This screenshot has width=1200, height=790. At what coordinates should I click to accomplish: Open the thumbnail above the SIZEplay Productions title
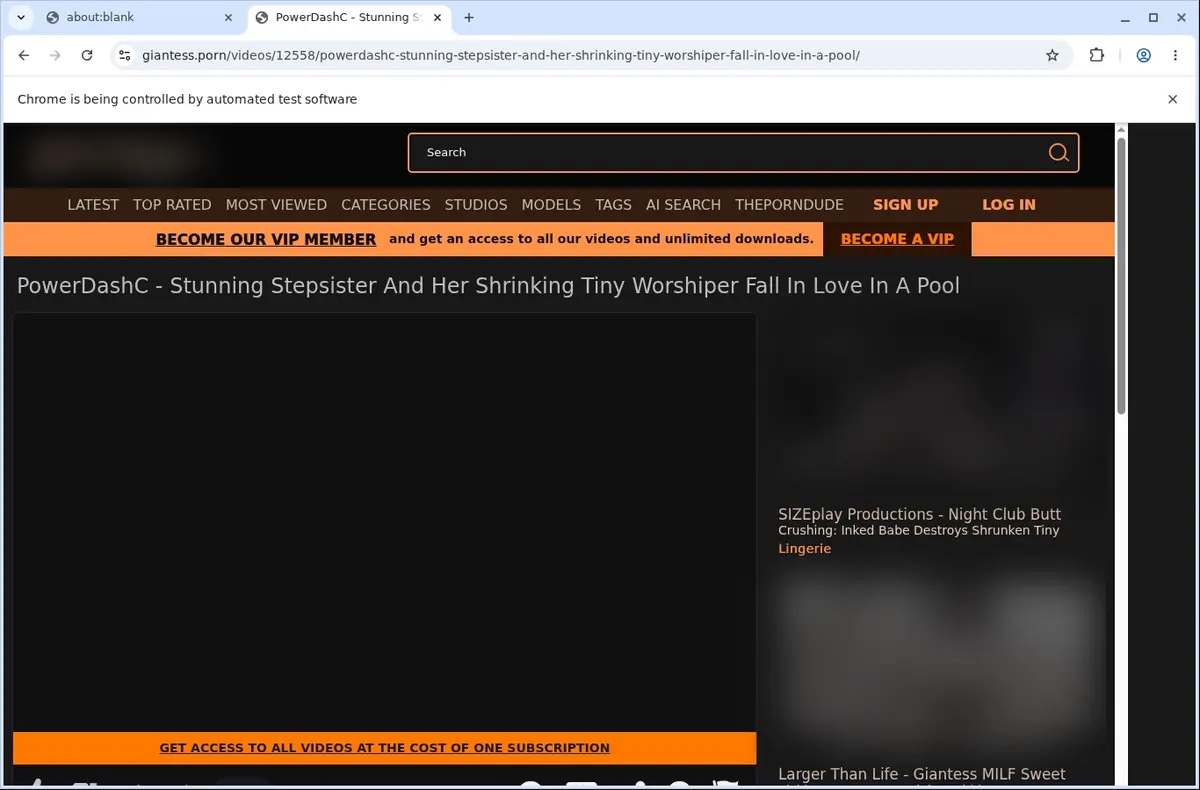pos(941,404)
